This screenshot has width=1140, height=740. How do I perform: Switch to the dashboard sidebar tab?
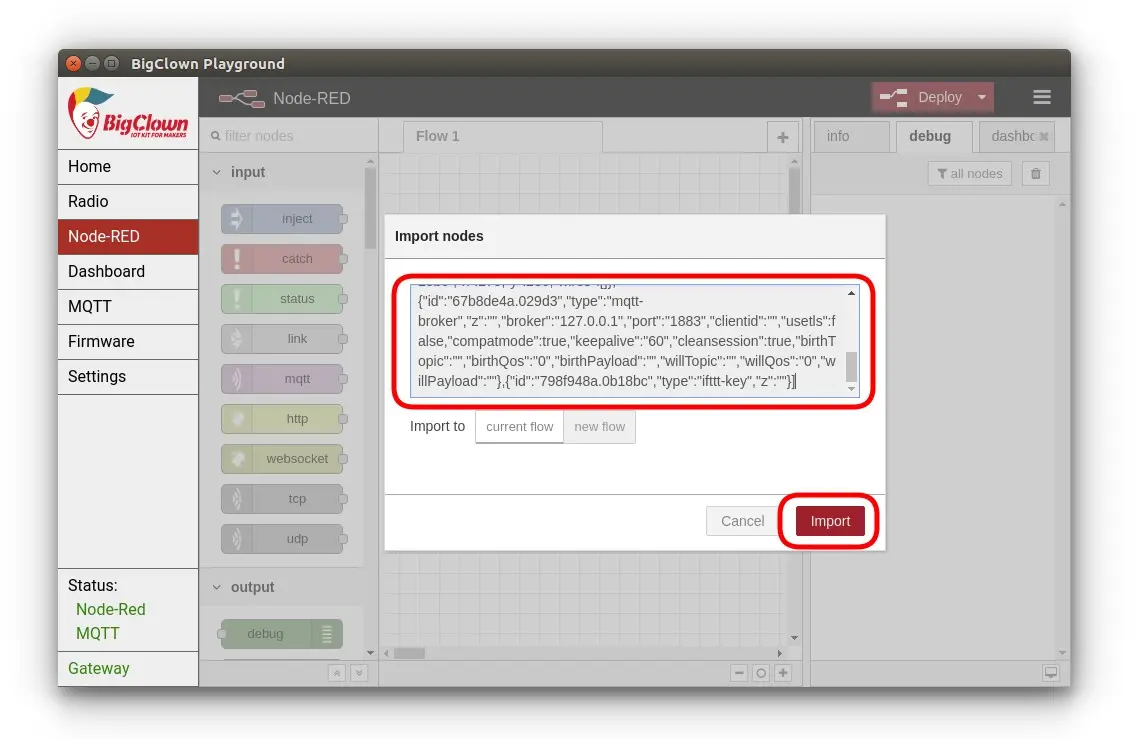[1016, 136]
